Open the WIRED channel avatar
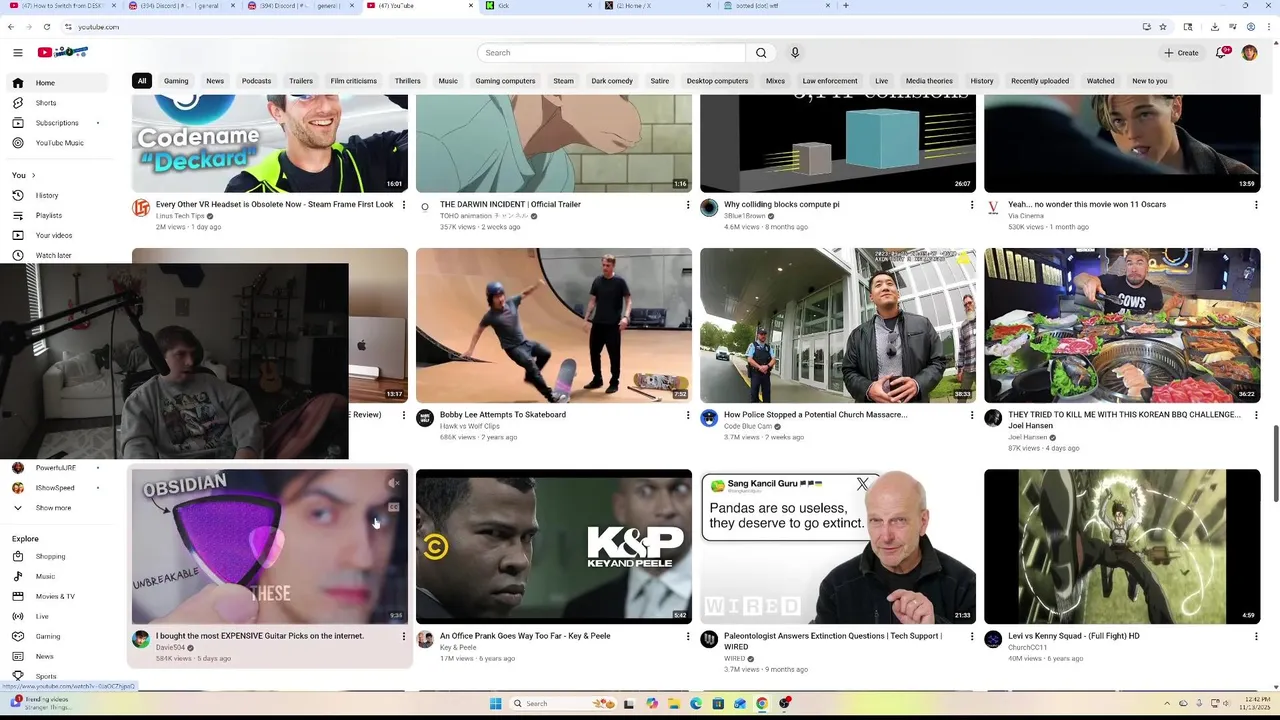This screenshot has width=1280, height=720. coord(709,639)
